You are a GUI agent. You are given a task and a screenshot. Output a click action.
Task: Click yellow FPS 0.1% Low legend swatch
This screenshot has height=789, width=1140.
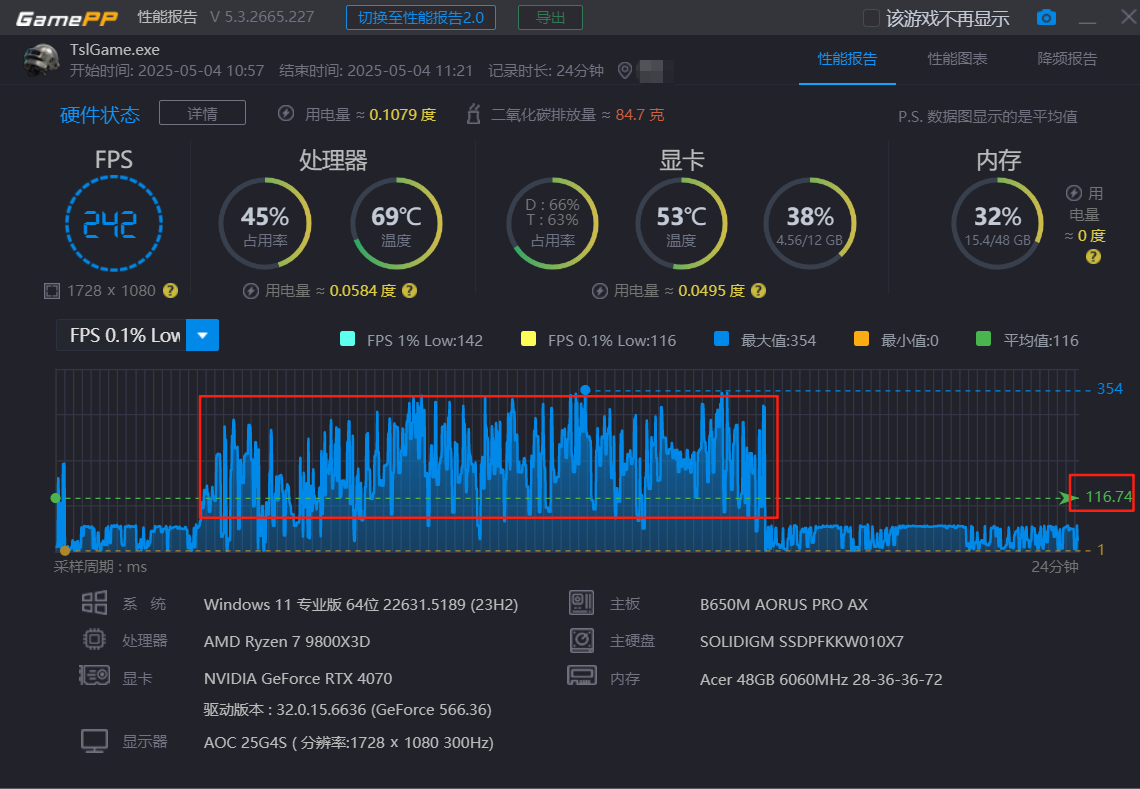click(x=529, y=339)
